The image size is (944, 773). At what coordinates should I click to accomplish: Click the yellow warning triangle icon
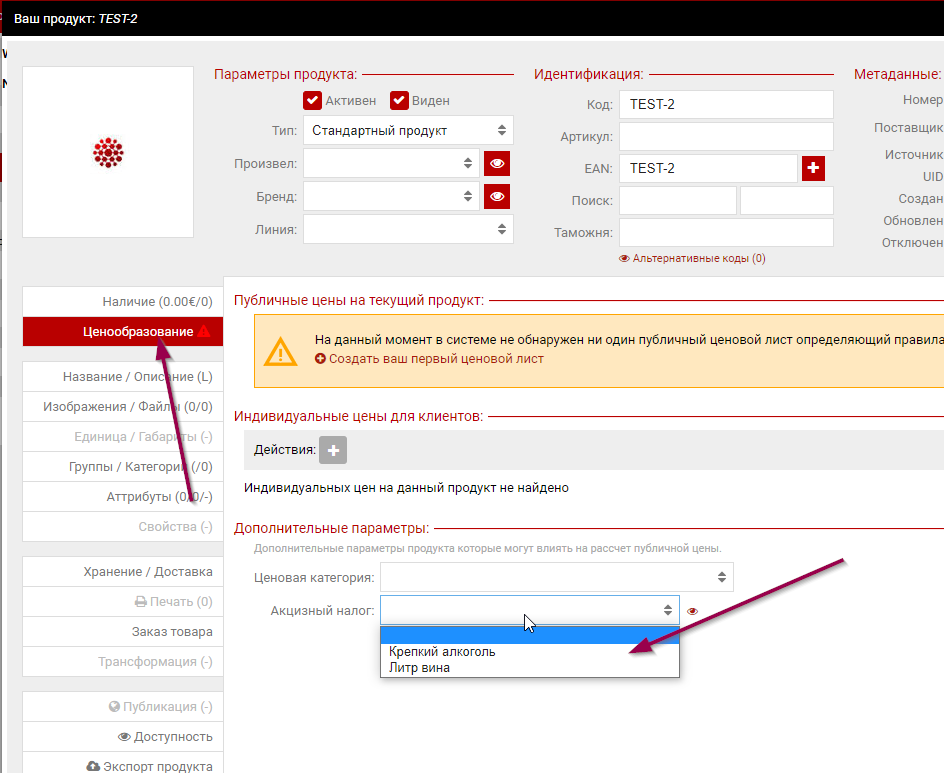[280, 351]
